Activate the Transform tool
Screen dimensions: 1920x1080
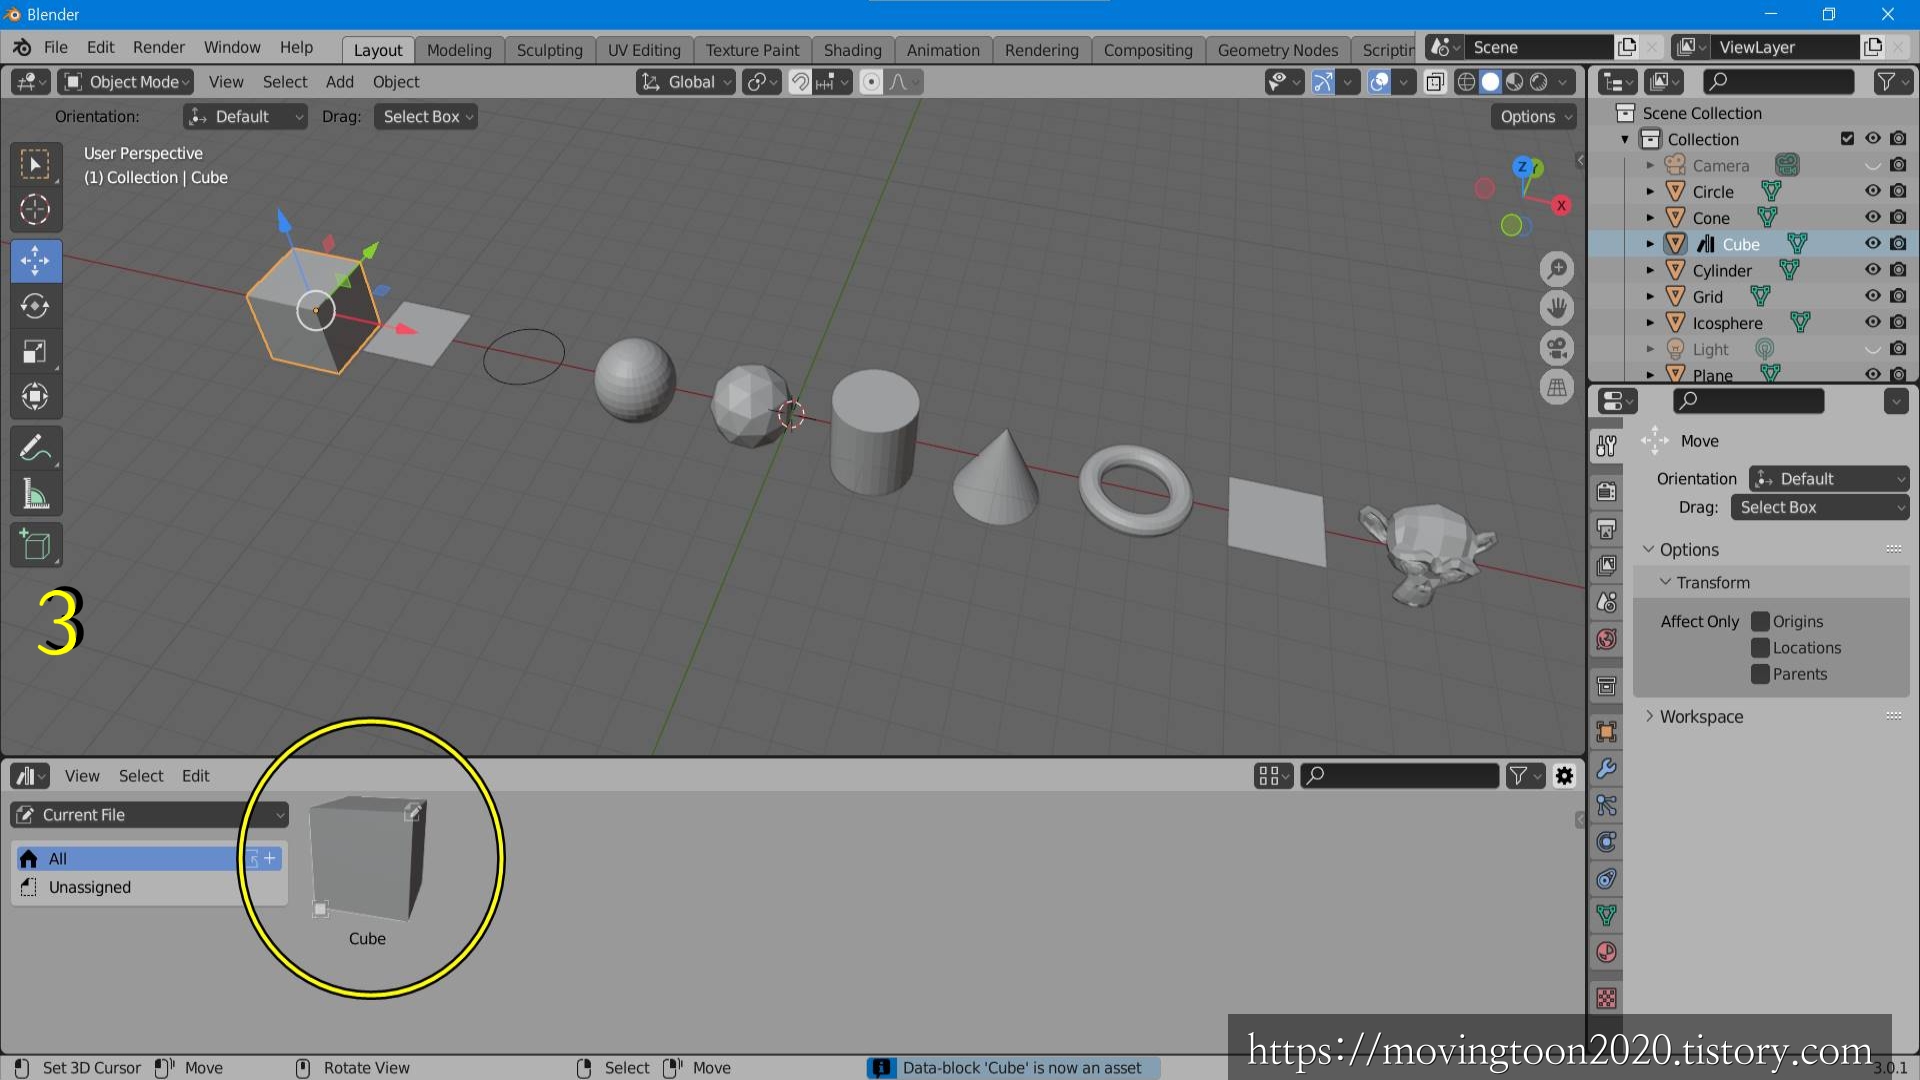coord(35,397)
